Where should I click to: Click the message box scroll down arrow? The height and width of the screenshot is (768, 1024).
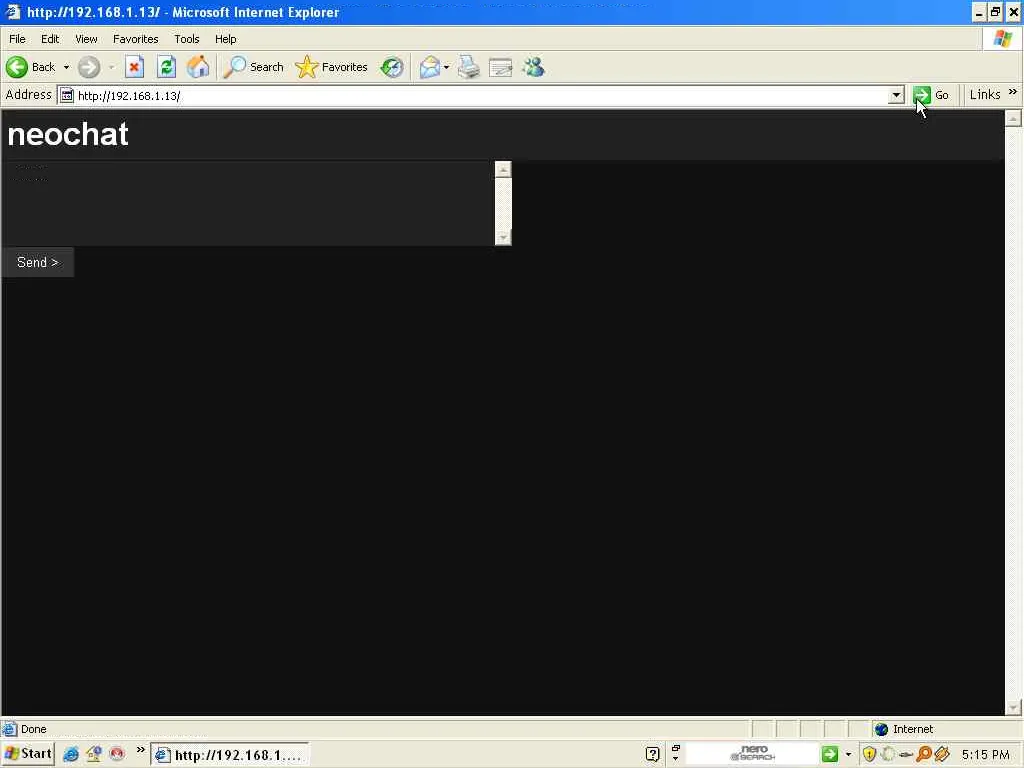point(503,237)
